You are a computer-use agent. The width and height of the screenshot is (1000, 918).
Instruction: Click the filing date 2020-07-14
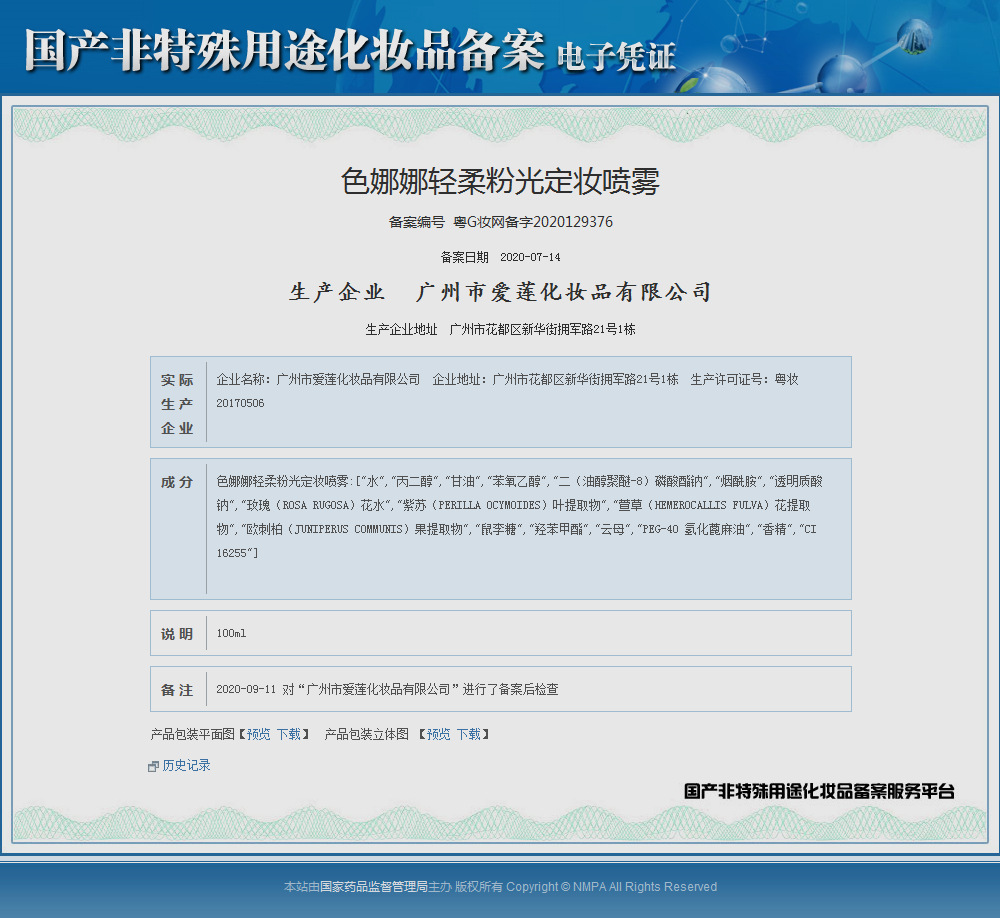click(x=530, y=257)
